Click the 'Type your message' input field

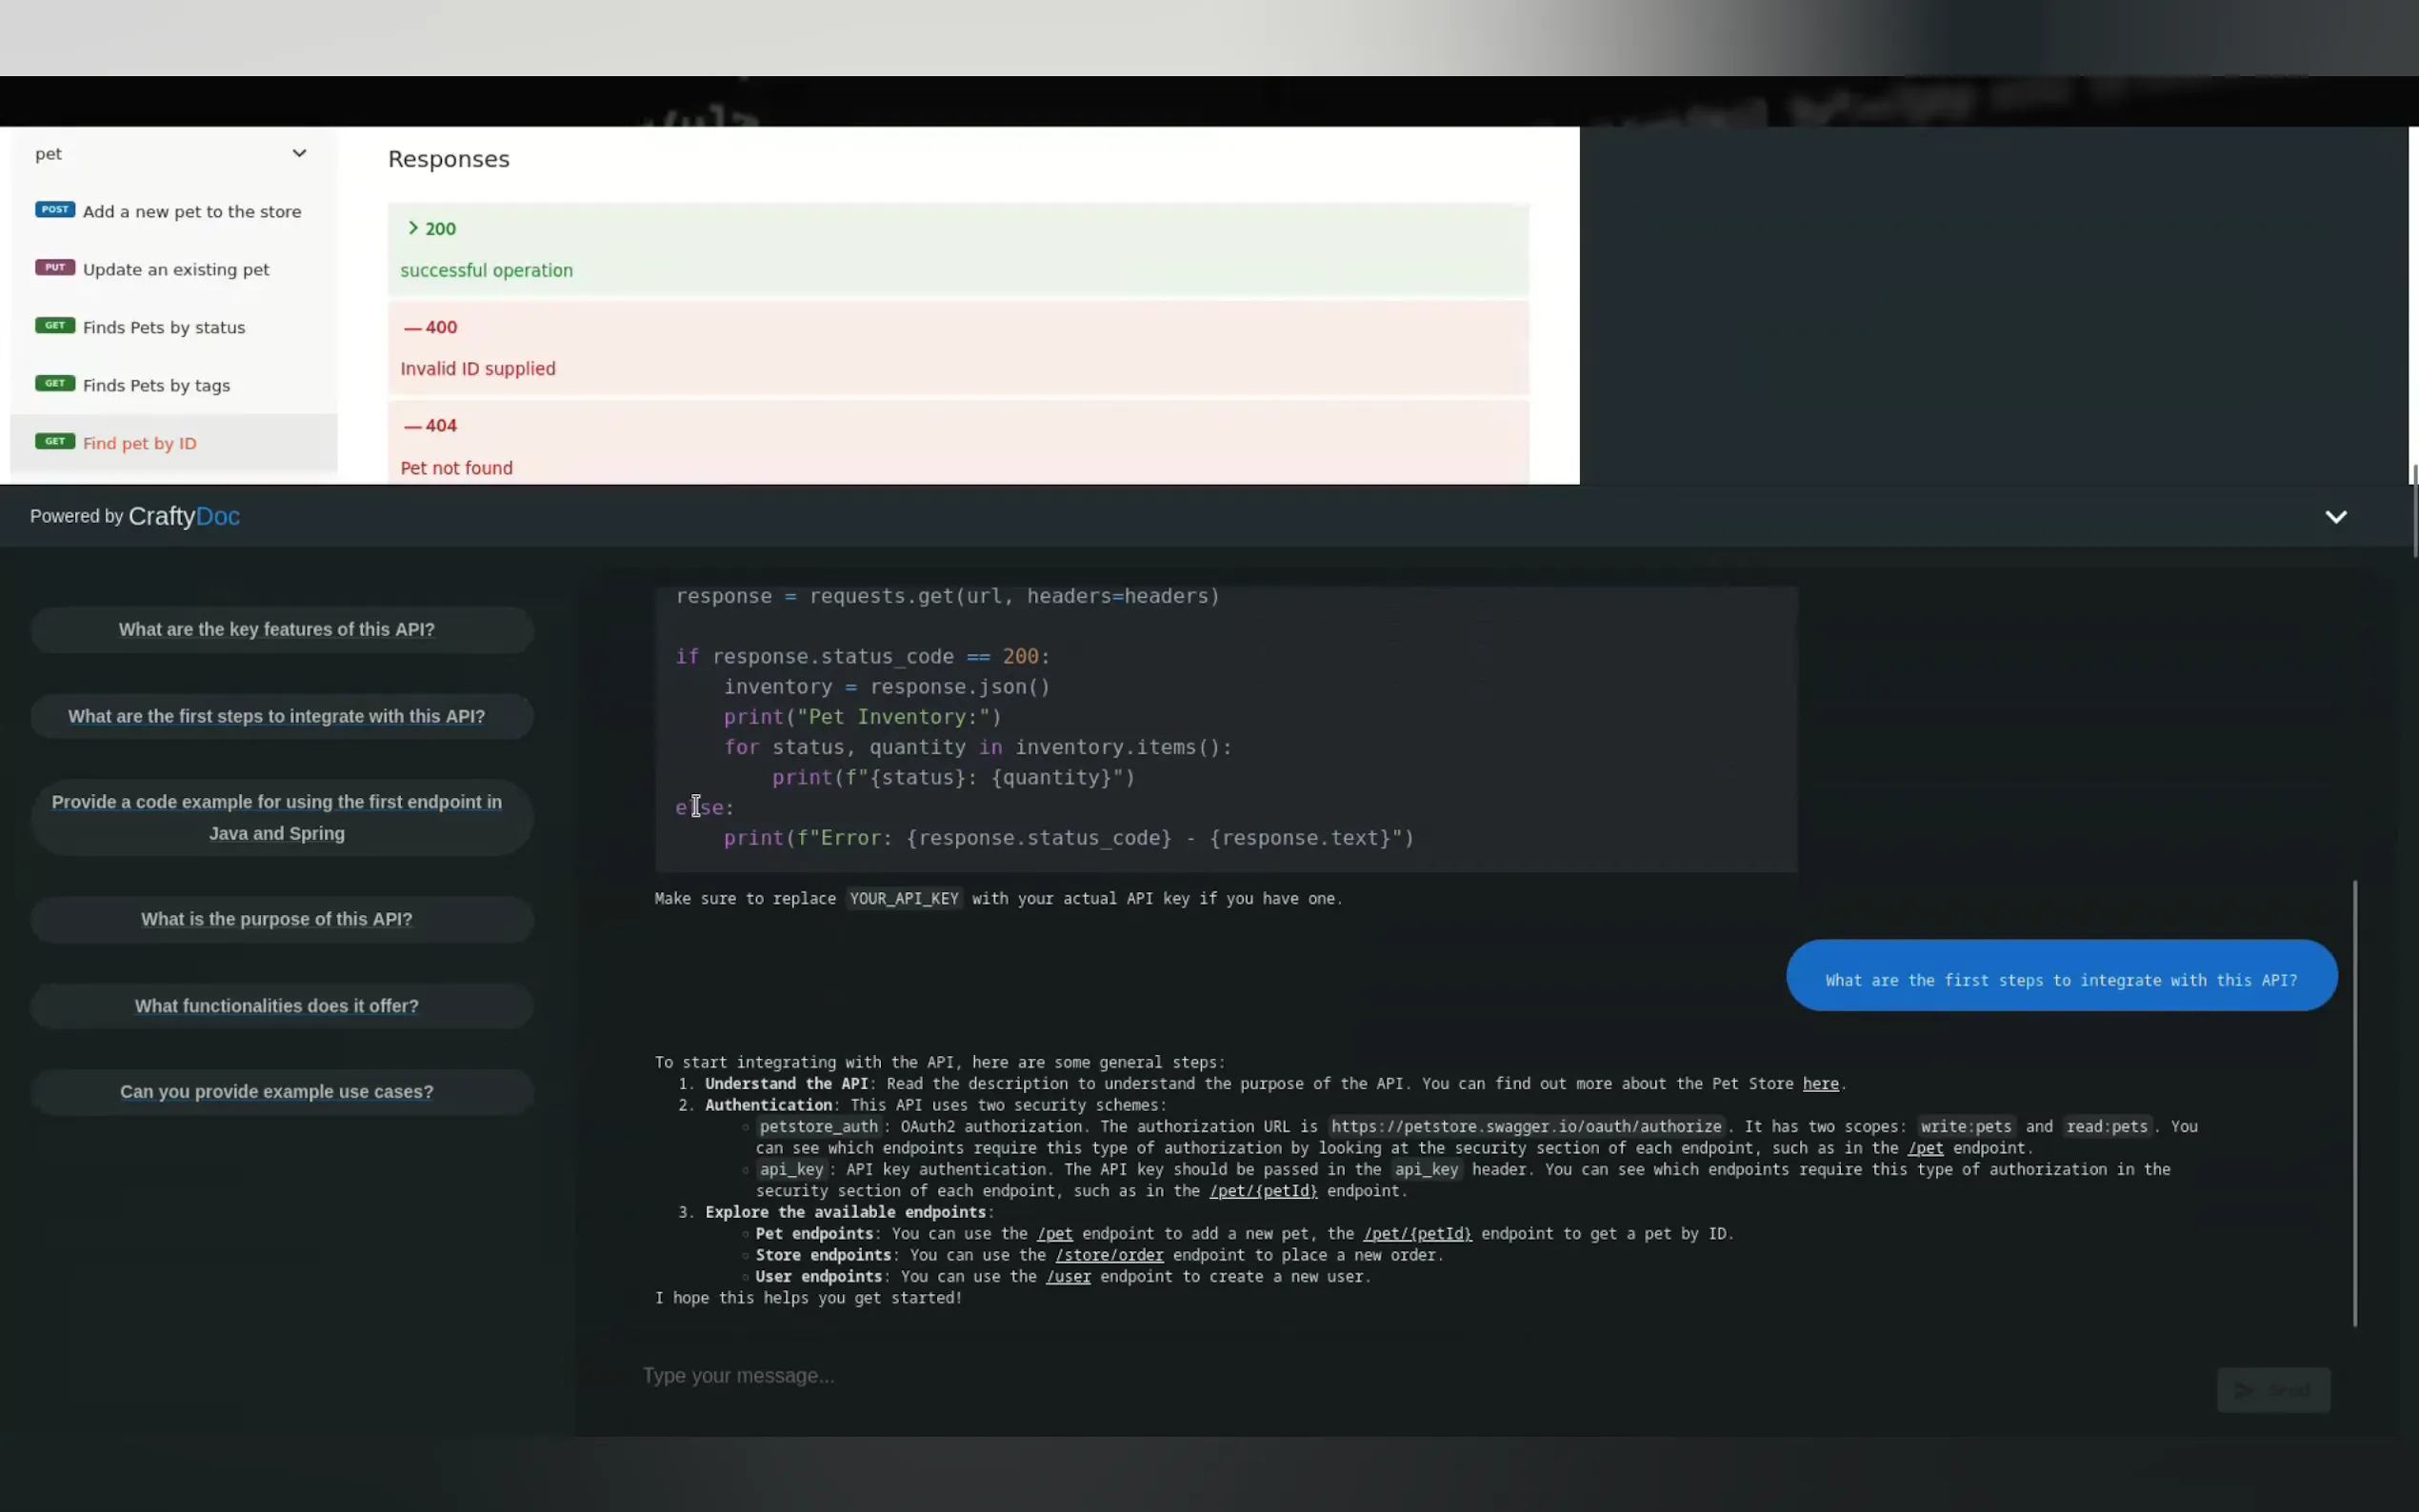click(x=1400, y=1376)
